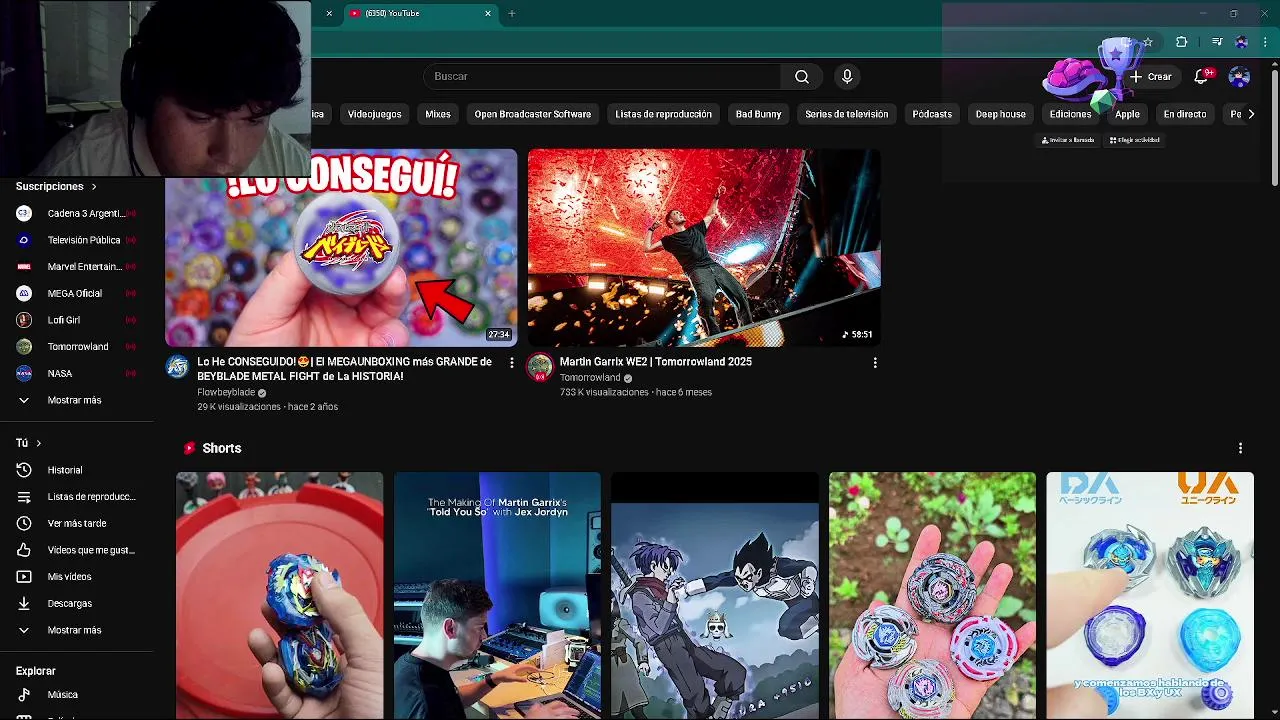This screenshot has height=720, width=1280.
Task: Open more options for Martin Garrix video
Action: [875, 362]
